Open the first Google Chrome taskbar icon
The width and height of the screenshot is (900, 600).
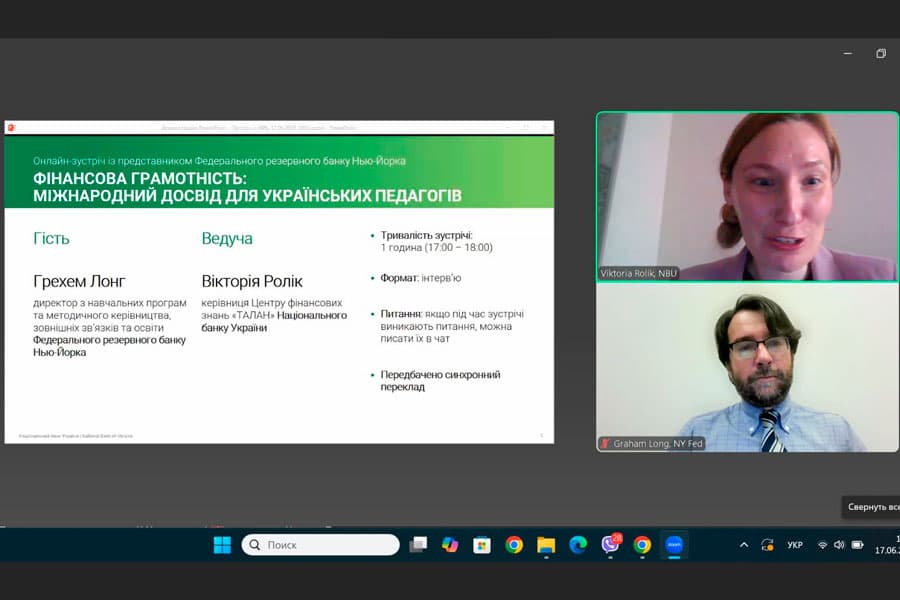tap(514, 545)
